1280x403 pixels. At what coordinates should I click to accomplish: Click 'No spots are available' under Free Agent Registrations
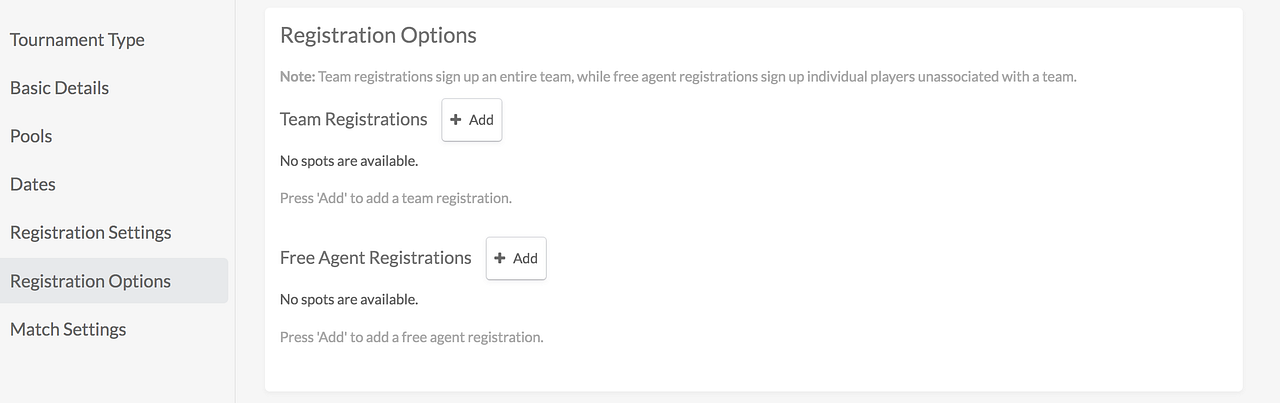tap(349, 299)
